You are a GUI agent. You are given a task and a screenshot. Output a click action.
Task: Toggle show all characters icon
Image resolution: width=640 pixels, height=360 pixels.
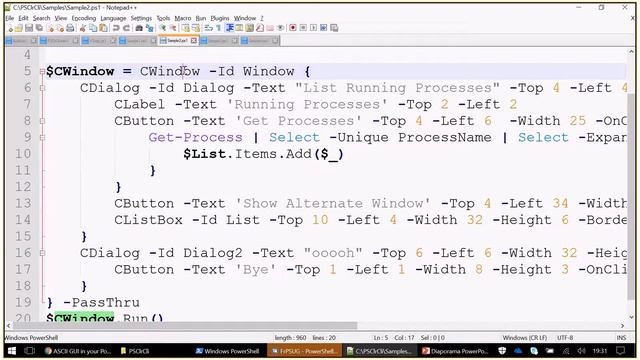[x=219, y=28]
